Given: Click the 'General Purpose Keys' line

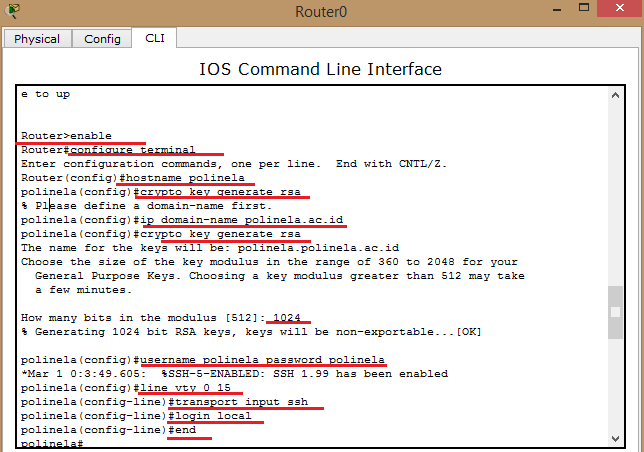Looking at the screenshot, I should (280, 276).
